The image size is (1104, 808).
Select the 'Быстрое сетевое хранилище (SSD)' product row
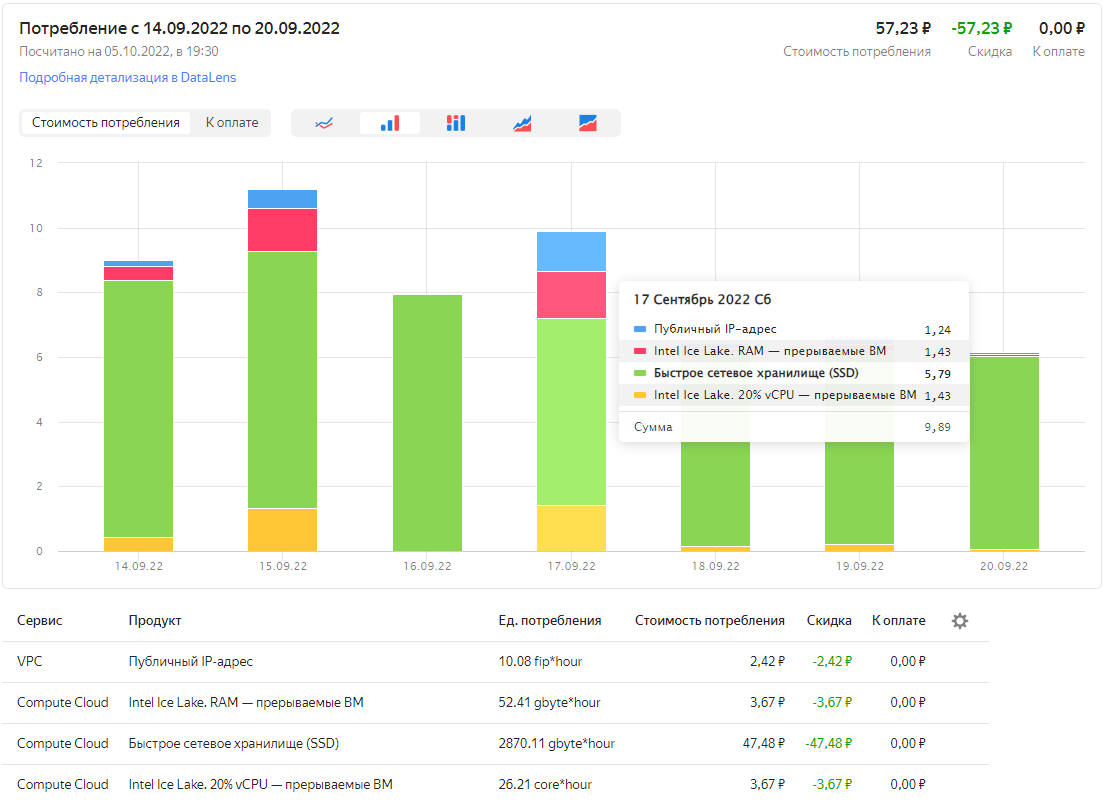[218, 743]
